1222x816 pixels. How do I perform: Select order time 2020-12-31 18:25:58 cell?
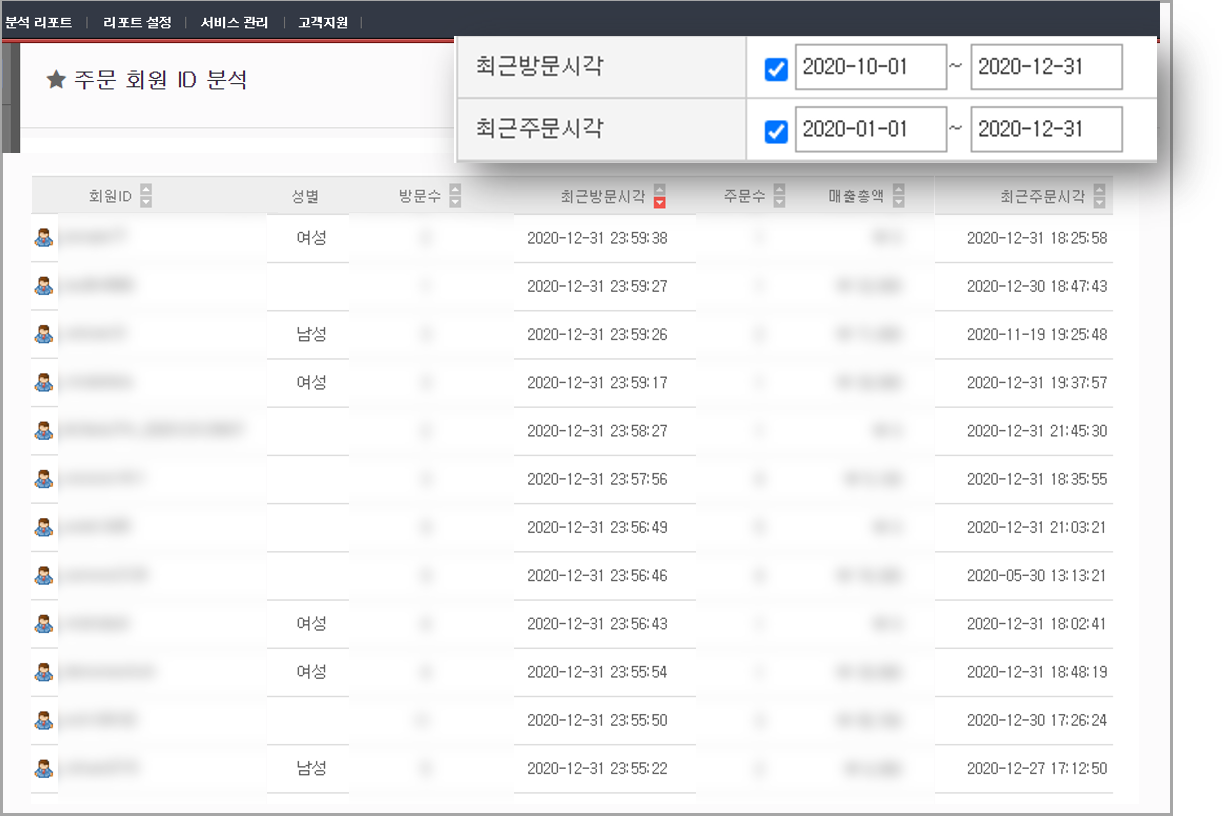point(1037,239)
